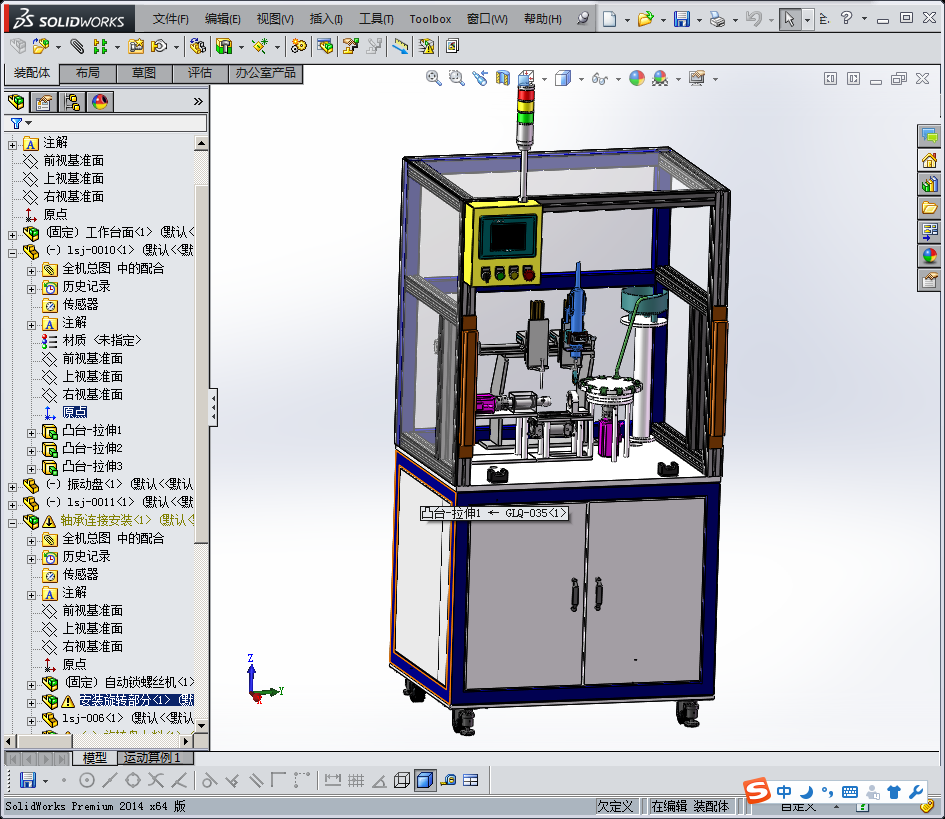945x819 pixels.
Task: Expand the 振动盘<1> component
Action: 12,487
